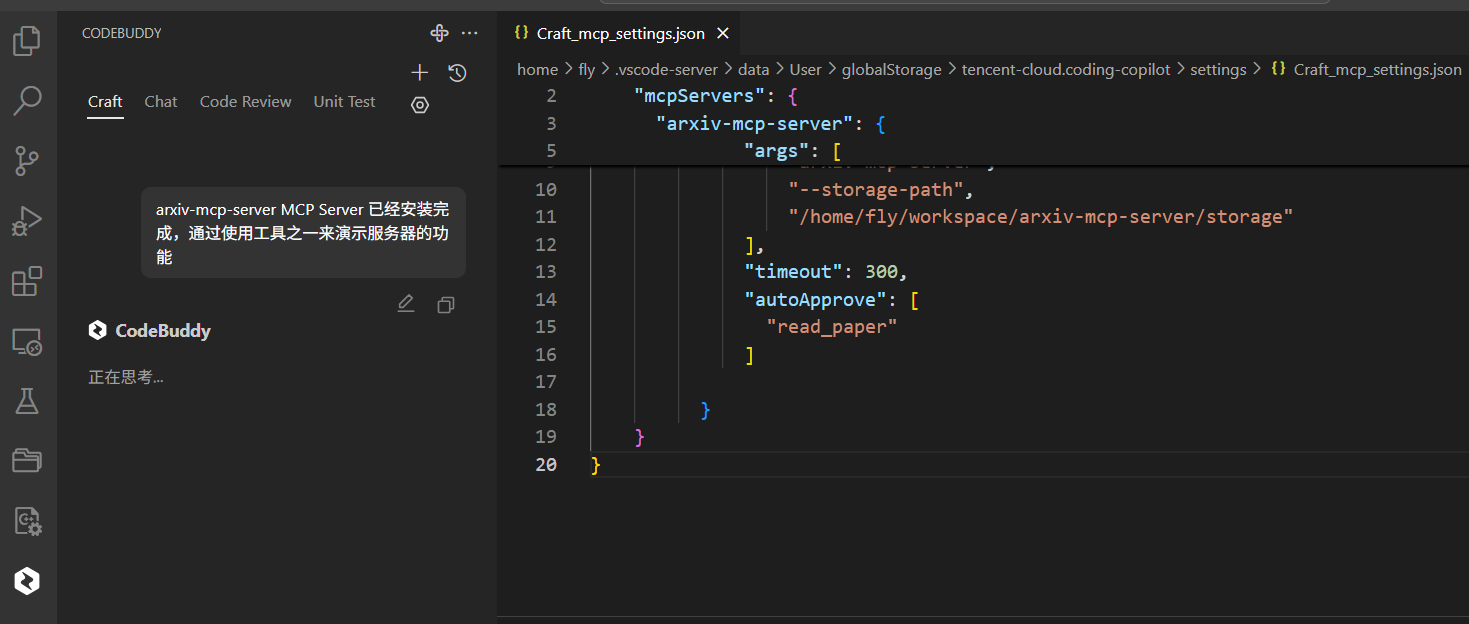
Task: Click the "--storage-path" string value
Action: (x=876, y=189)
